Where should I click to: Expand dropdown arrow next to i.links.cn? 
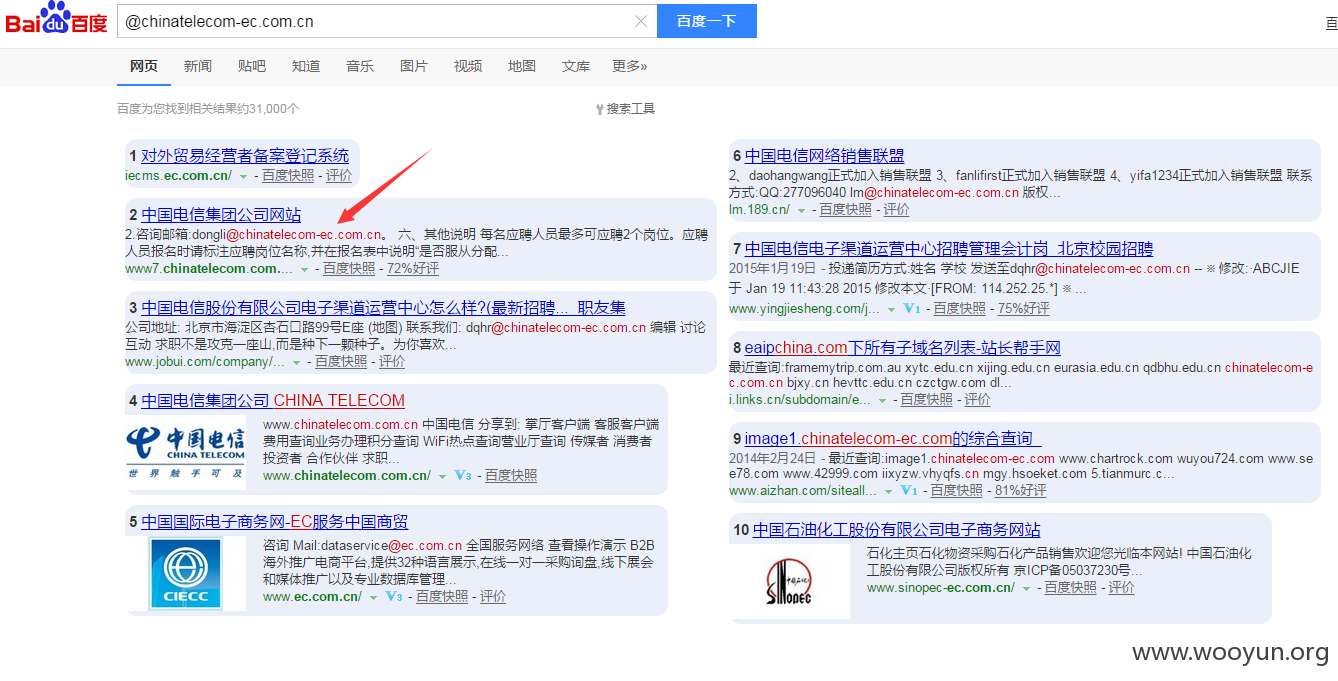tap(881, 400)
